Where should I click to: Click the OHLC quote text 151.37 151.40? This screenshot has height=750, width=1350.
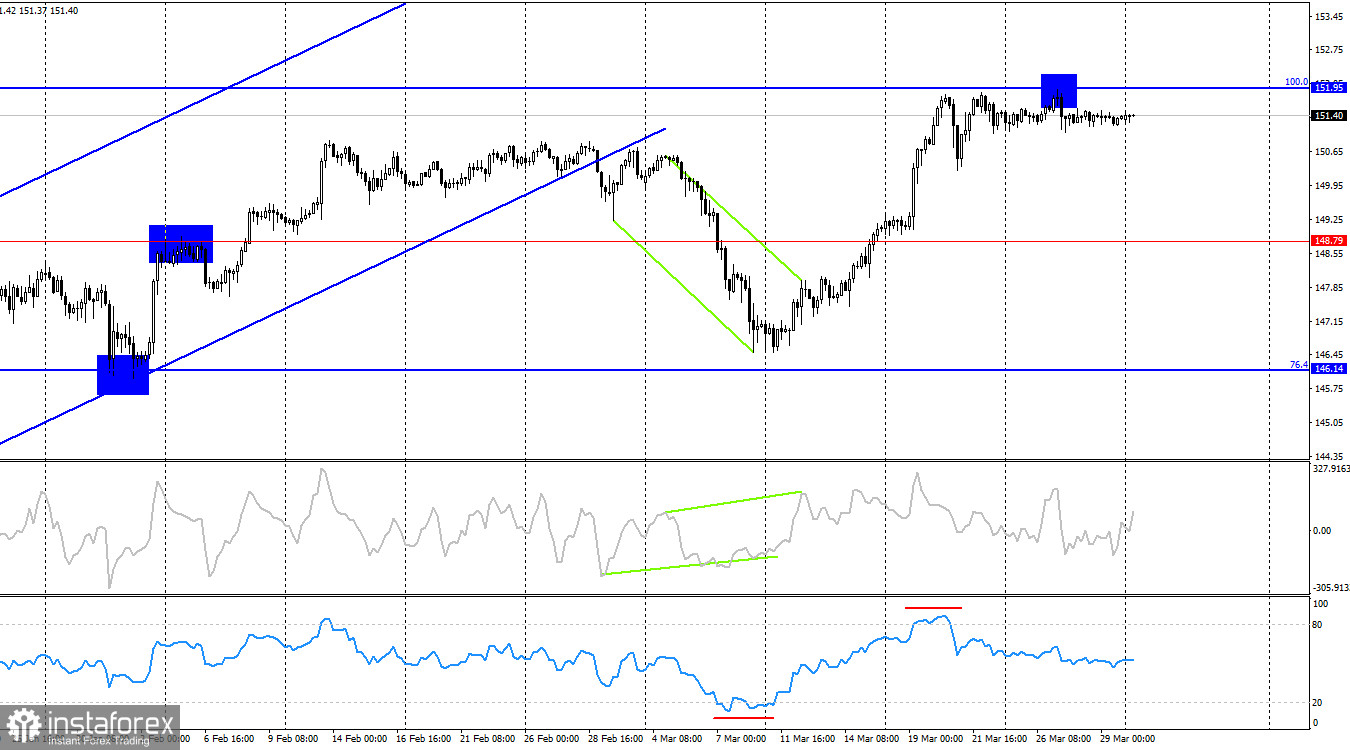[50, 10]
